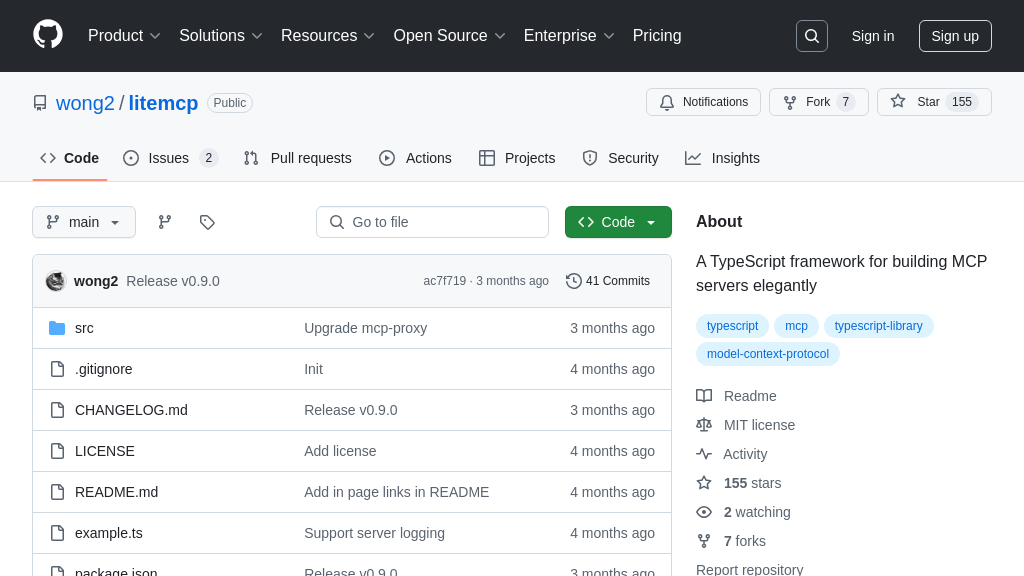Open the green Code dropdown button
Viewport: 1024px width, 576px height.
pyautogui.click(x=618, y=222)
